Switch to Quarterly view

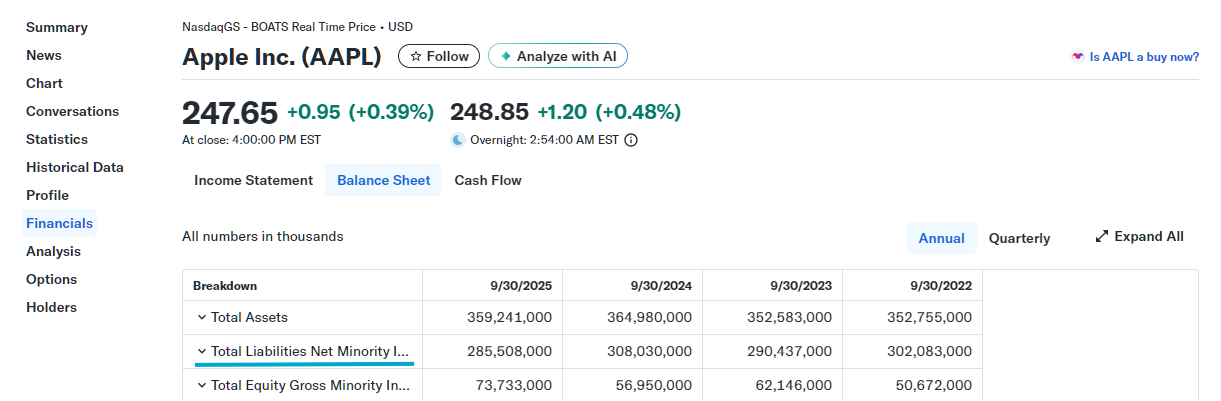(x=1019, y=238)
